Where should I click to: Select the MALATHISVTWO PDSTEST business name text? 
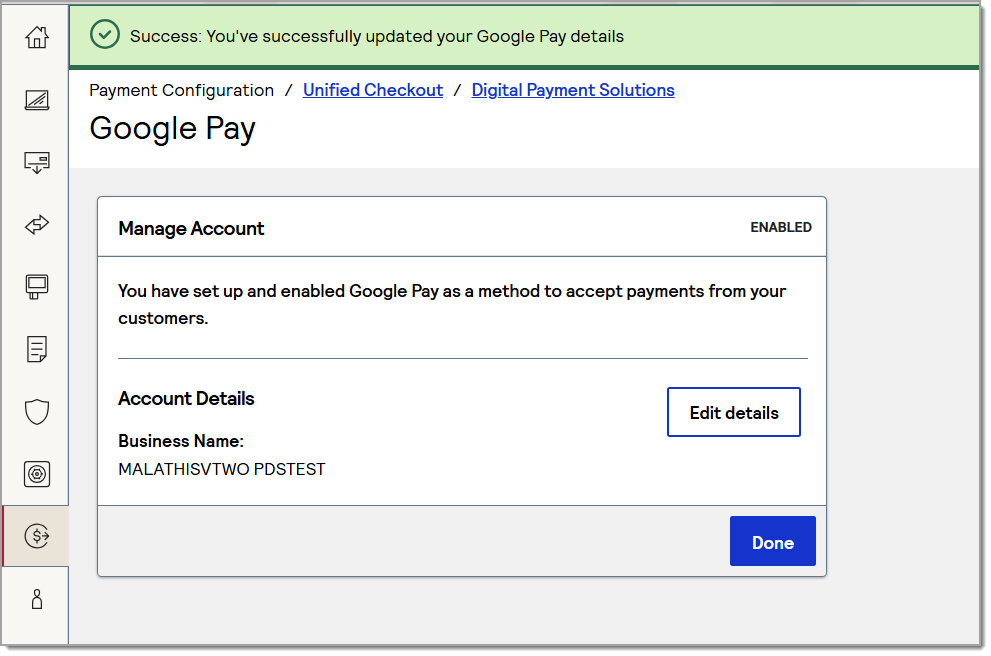pyautogui.click(x=221, y=469)
